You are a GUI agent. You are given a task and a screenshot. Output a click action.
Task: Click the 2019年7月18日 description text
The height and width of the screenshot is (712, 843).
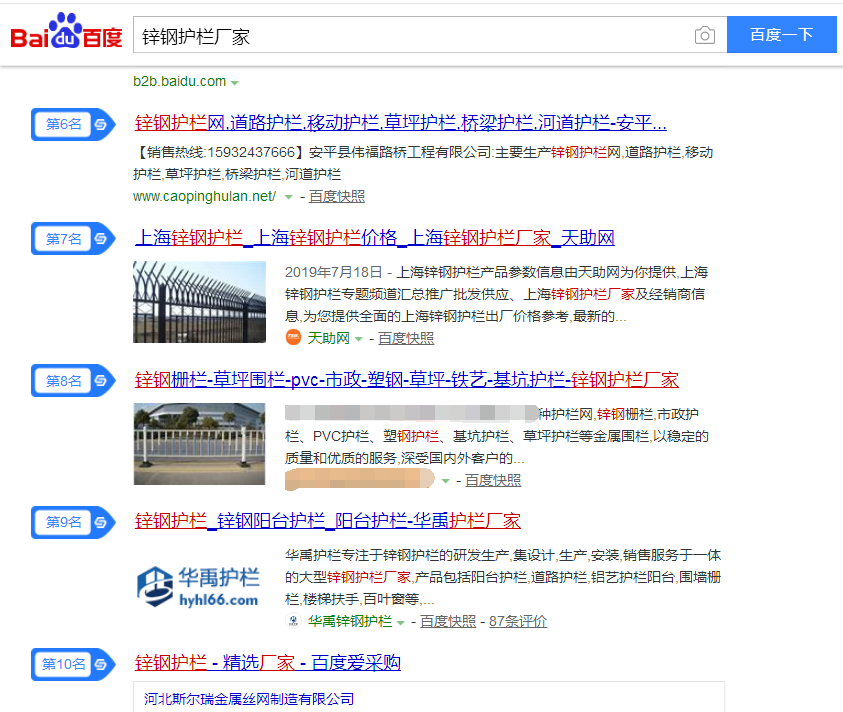tap(496, 294)
